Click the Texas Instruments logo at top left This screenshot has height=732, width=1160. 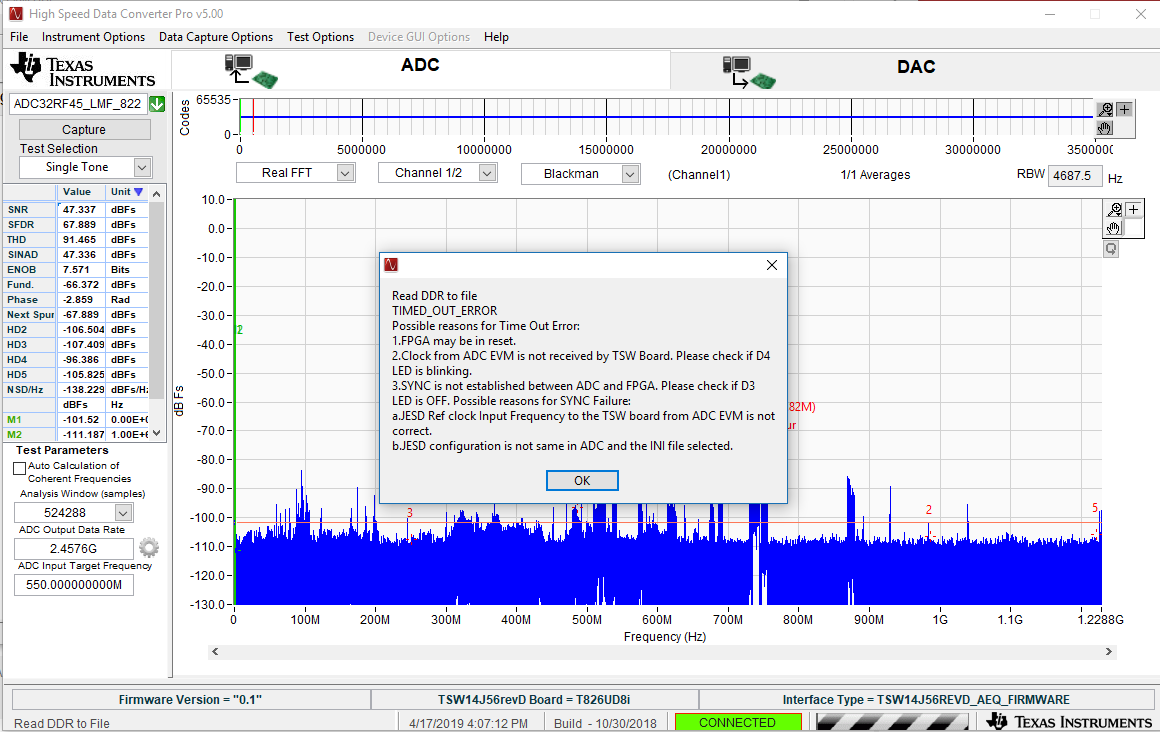82,70
